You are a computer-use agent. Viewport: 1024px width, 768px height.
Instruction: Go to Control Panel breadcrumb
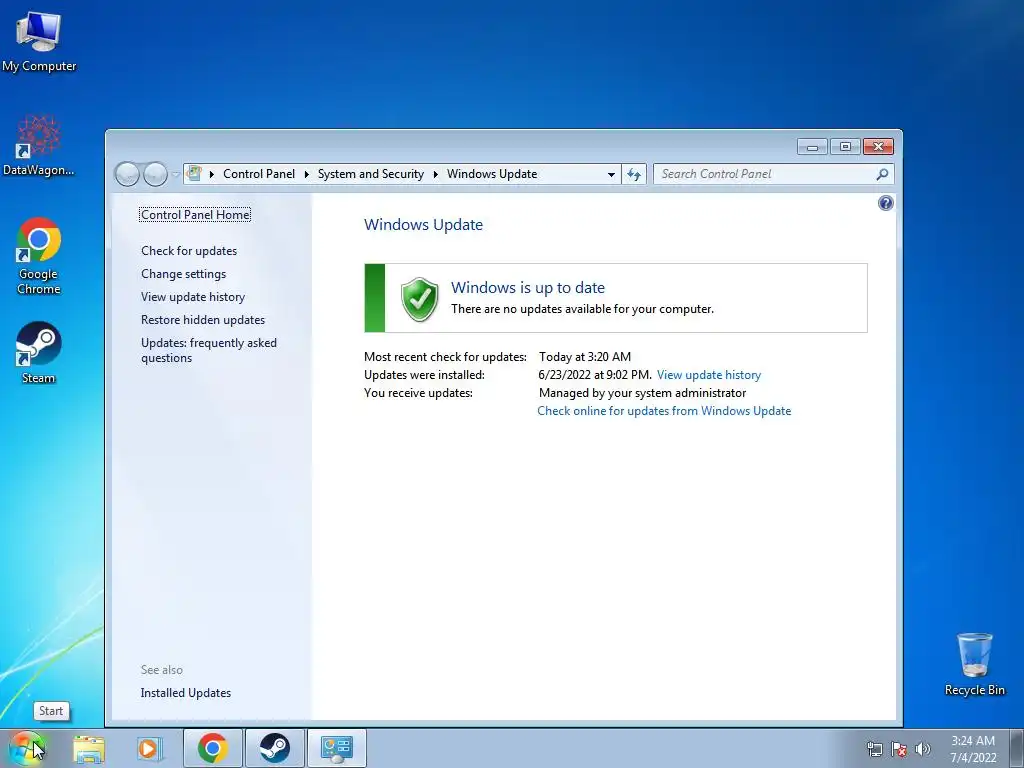pyautogui.click(x=259, y=174)
